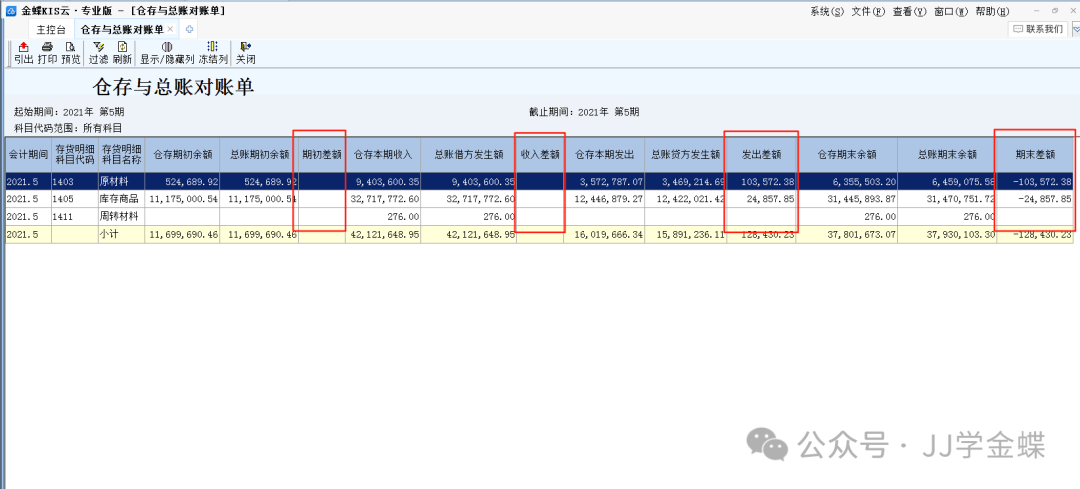Open the 帮助(H) menu
This screenshot has width=1080, height=489.
[x=991, y=11]
